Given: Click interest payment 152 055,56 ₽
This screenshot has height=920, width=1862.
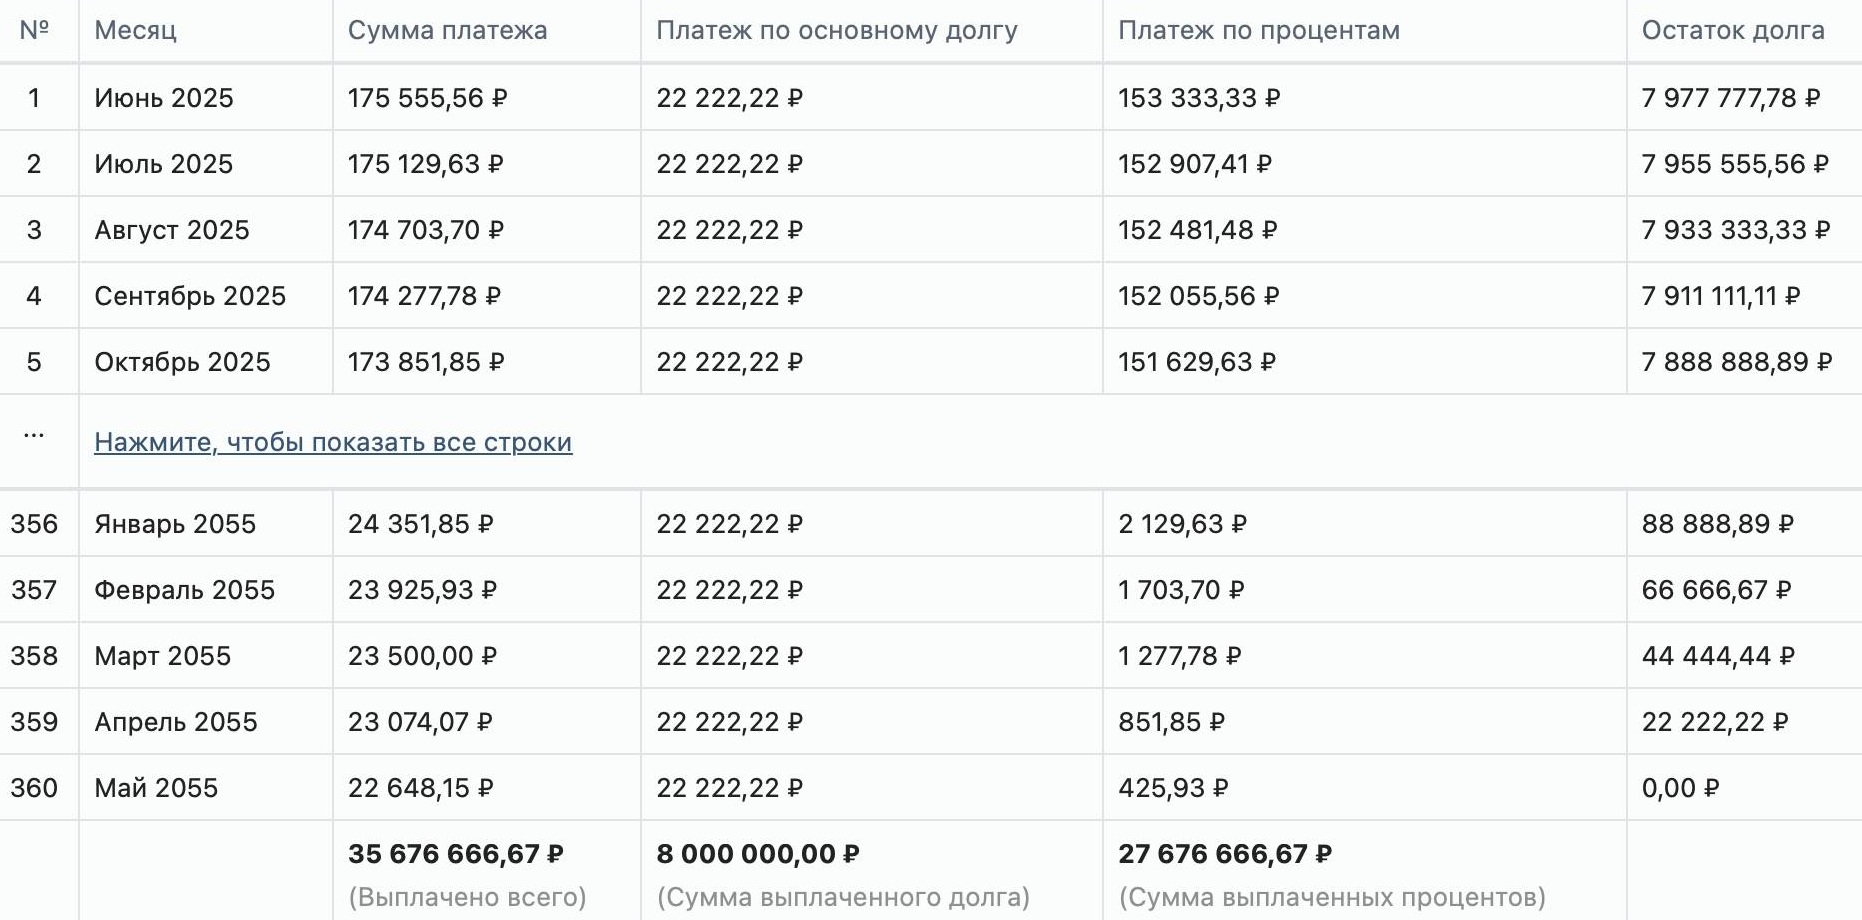Looking at the screenshot, I should pos(1199,296).
